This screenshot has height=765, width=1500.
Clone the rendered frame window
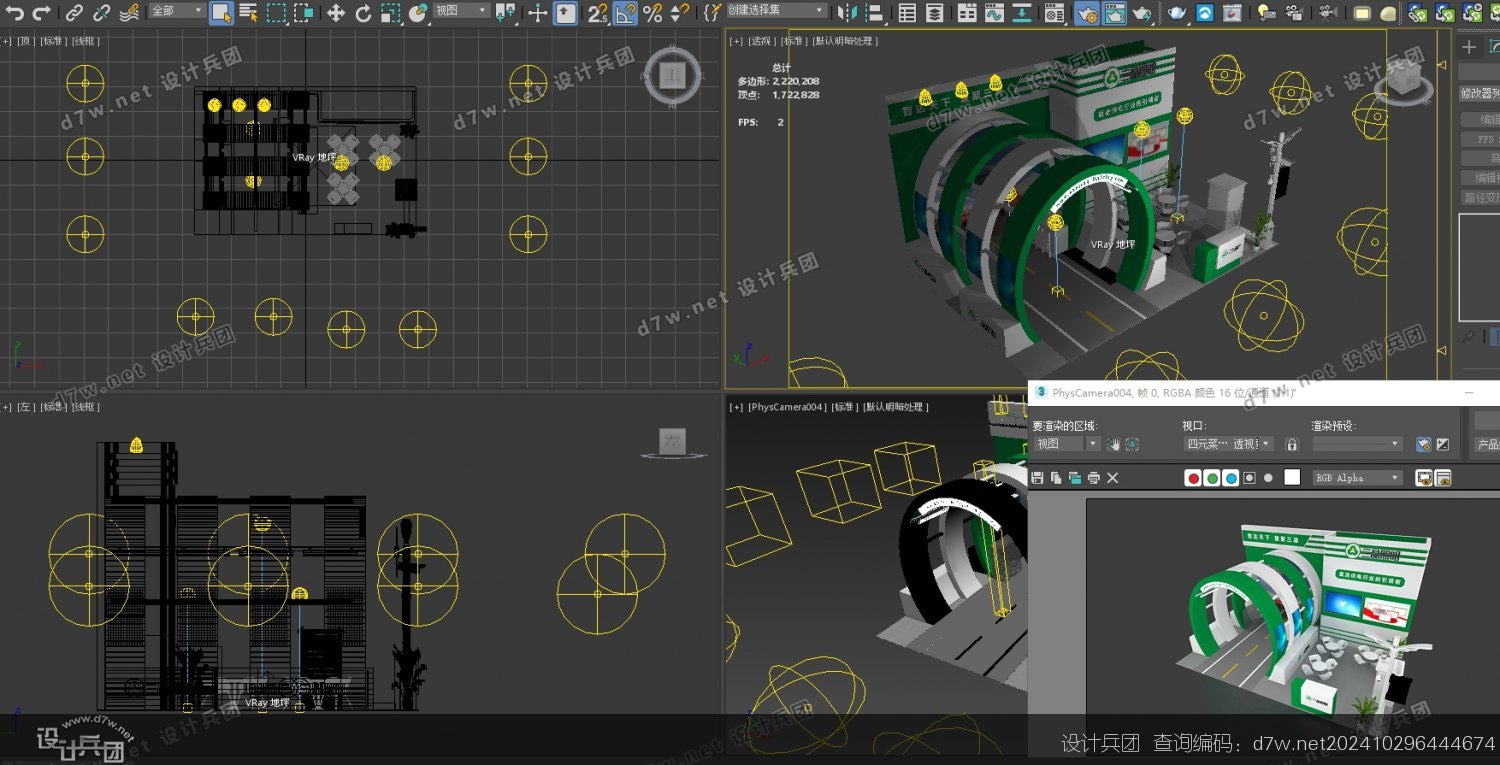coord(1075,478)
